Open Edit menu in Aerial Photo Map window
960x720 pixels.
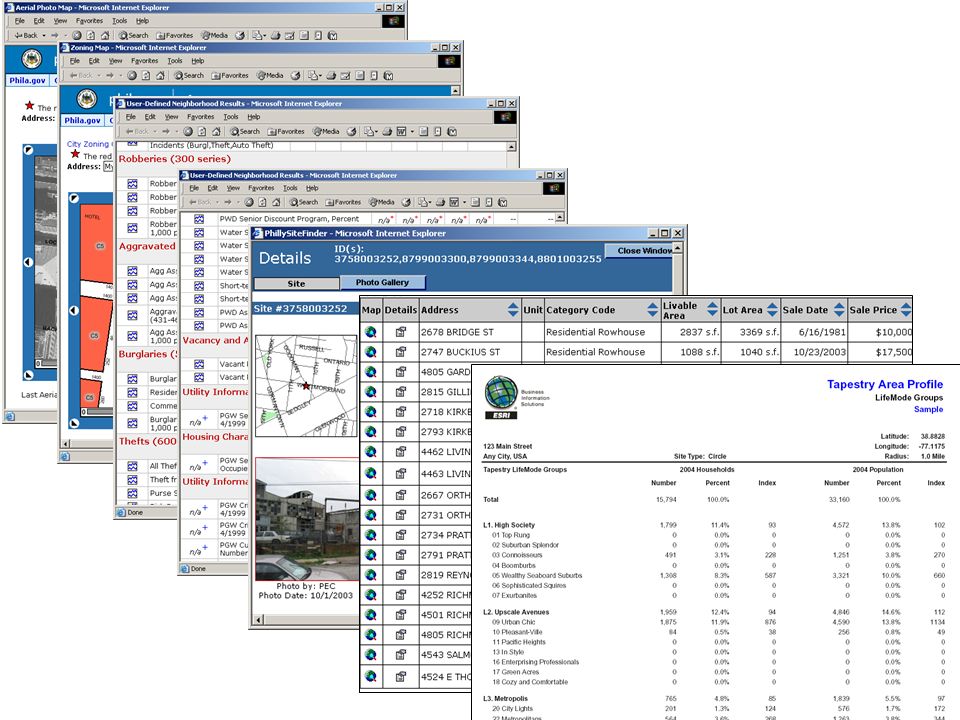[39, 21]
